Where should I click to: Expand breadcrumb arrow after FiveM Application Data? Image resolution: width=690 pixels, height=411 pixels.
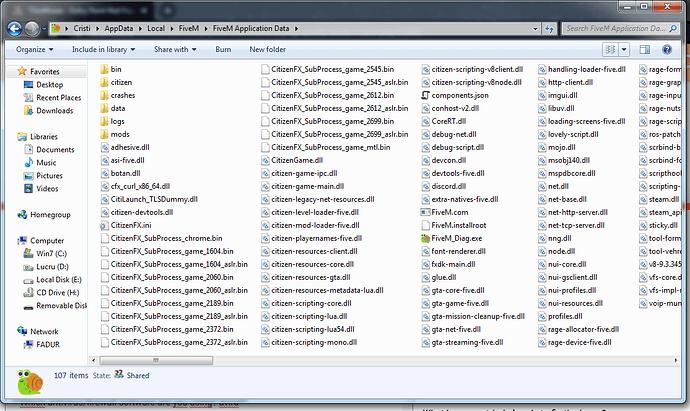pos(296,29)
